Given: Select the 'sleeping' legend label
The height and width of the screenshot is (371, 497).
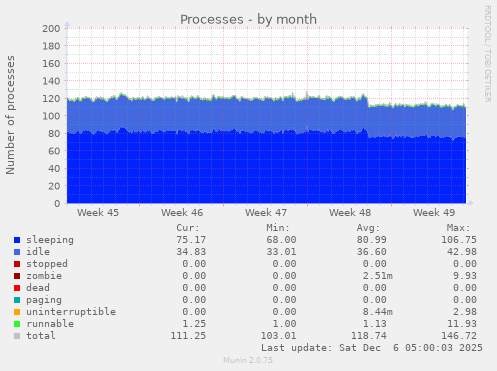Looking at the screenshot, I should [50, 240].
